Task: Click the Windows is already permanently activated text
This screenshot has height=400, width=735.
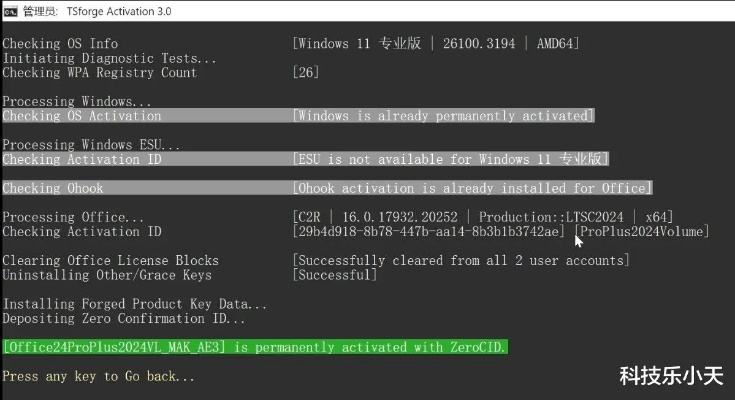Action: tap(443, 116)
